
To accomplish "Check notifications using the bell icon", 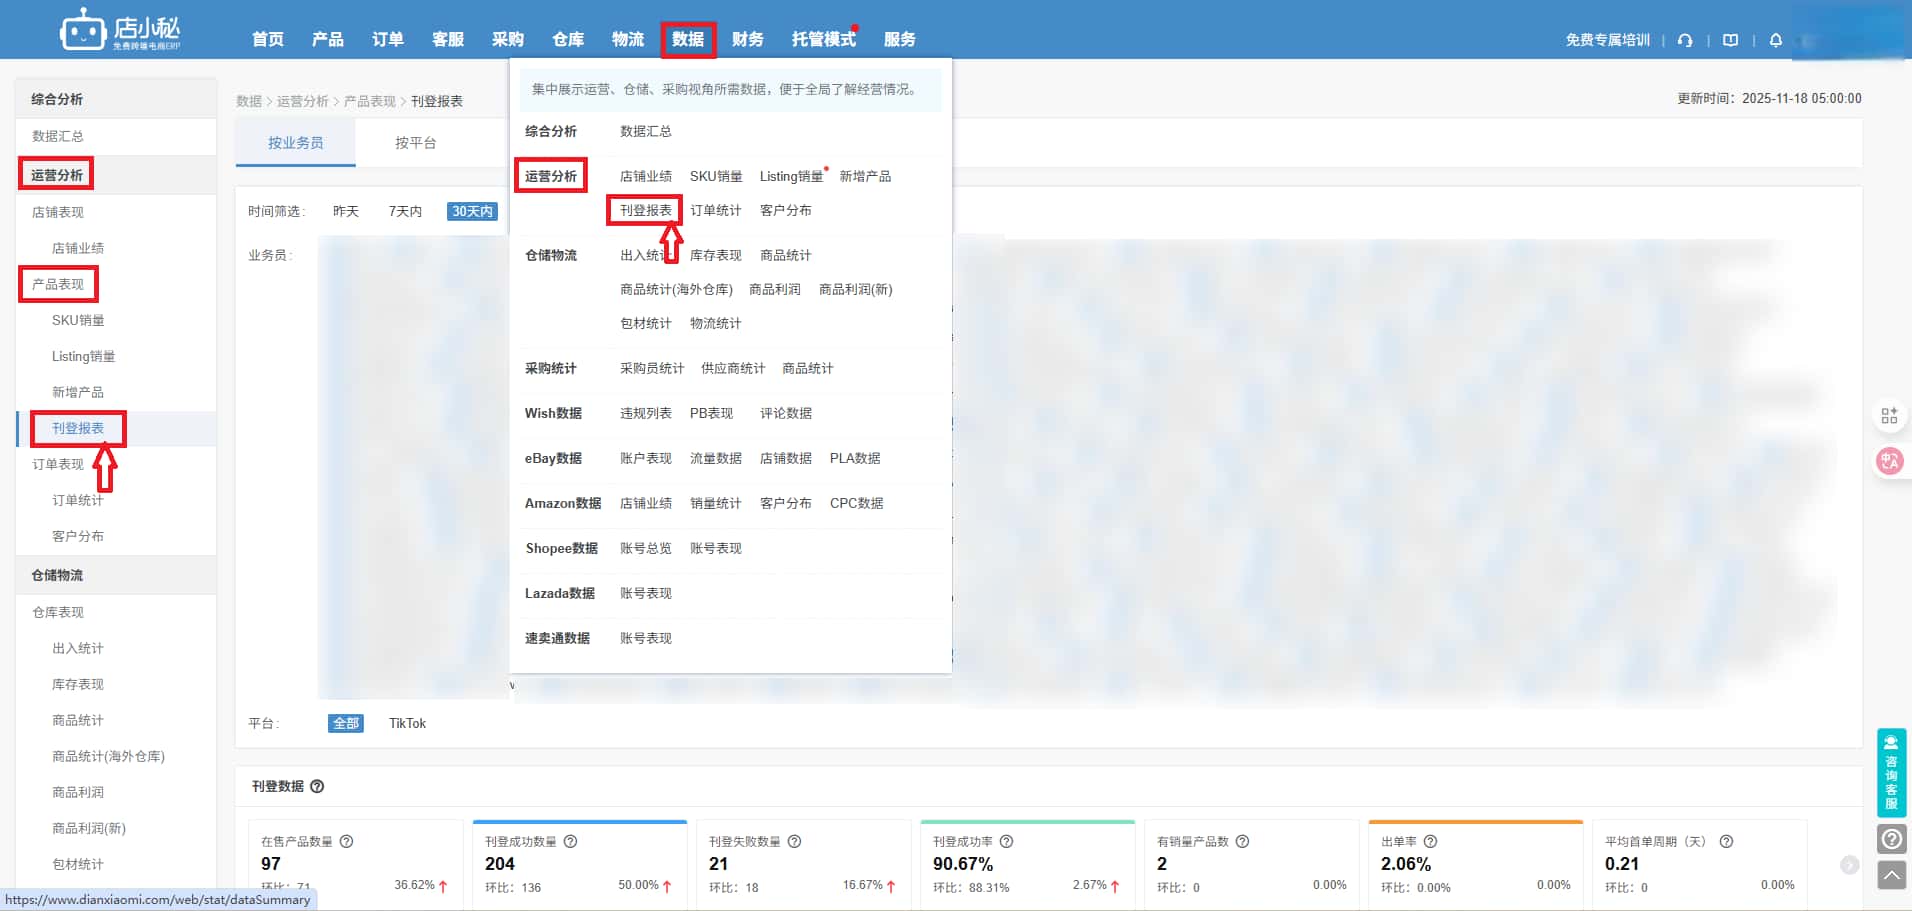I will tap(1775, 40).
